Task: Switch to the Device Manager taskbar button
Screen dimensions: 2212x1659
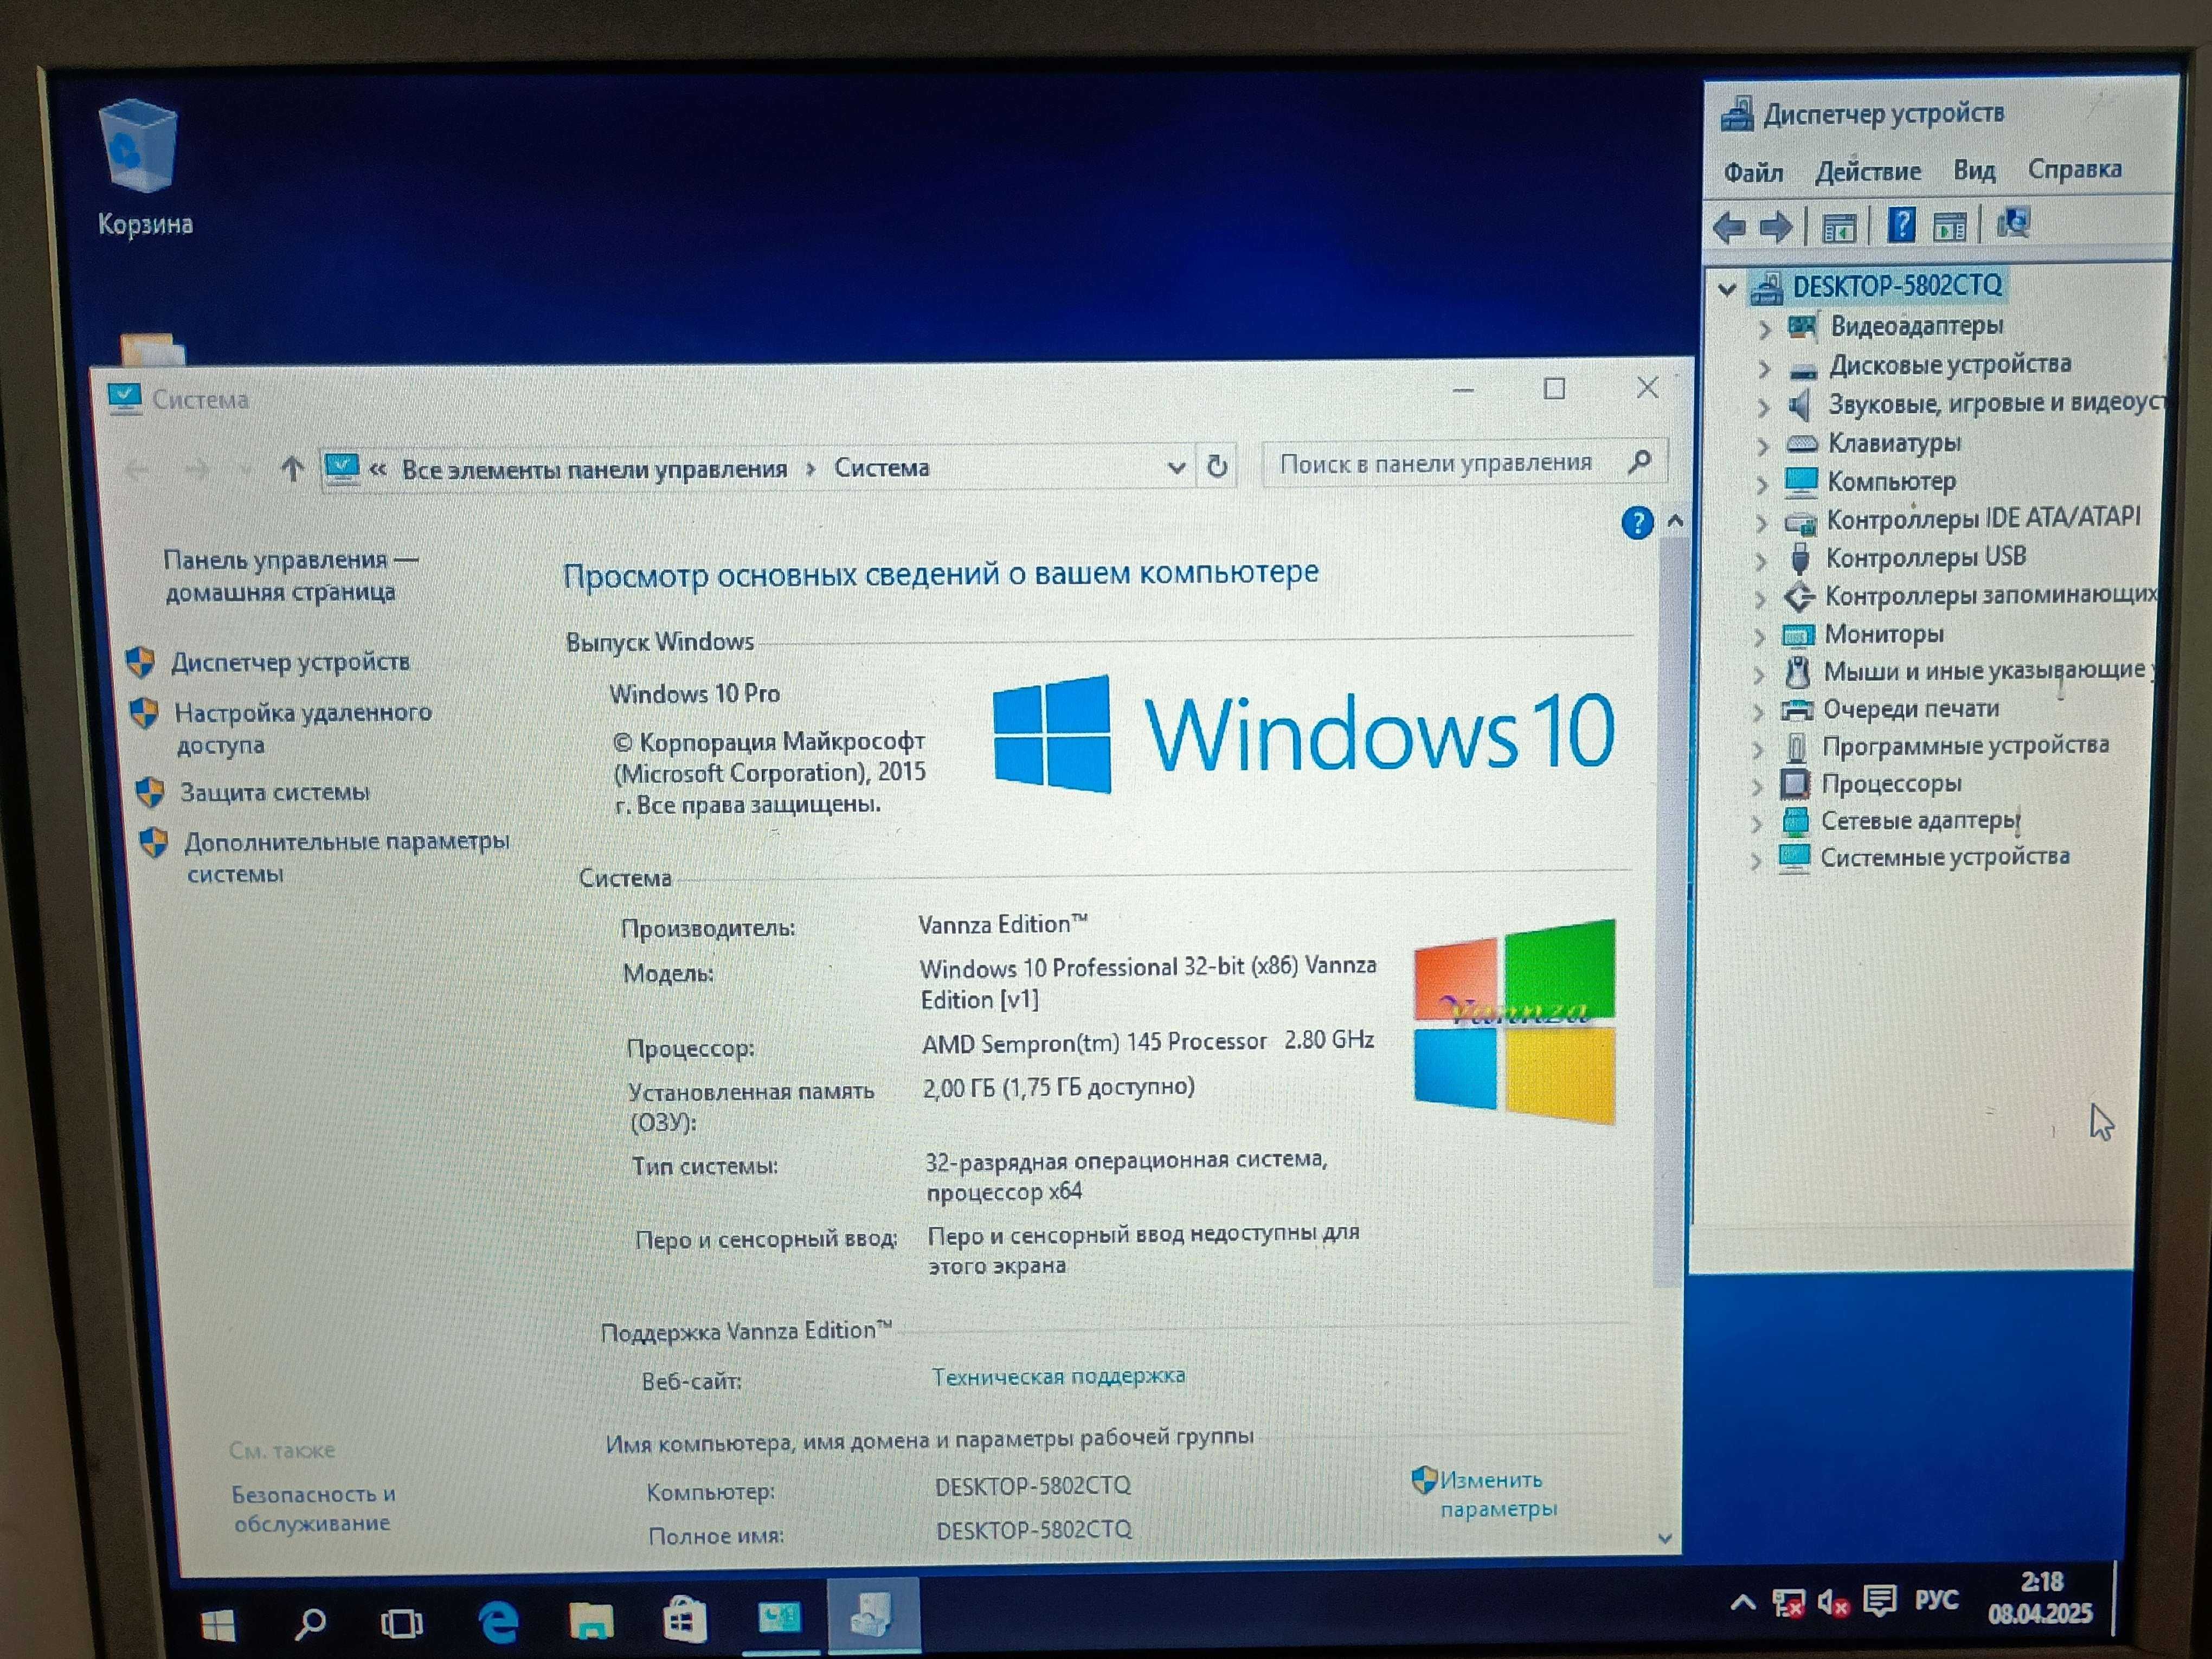Action: pos(873,1615)
